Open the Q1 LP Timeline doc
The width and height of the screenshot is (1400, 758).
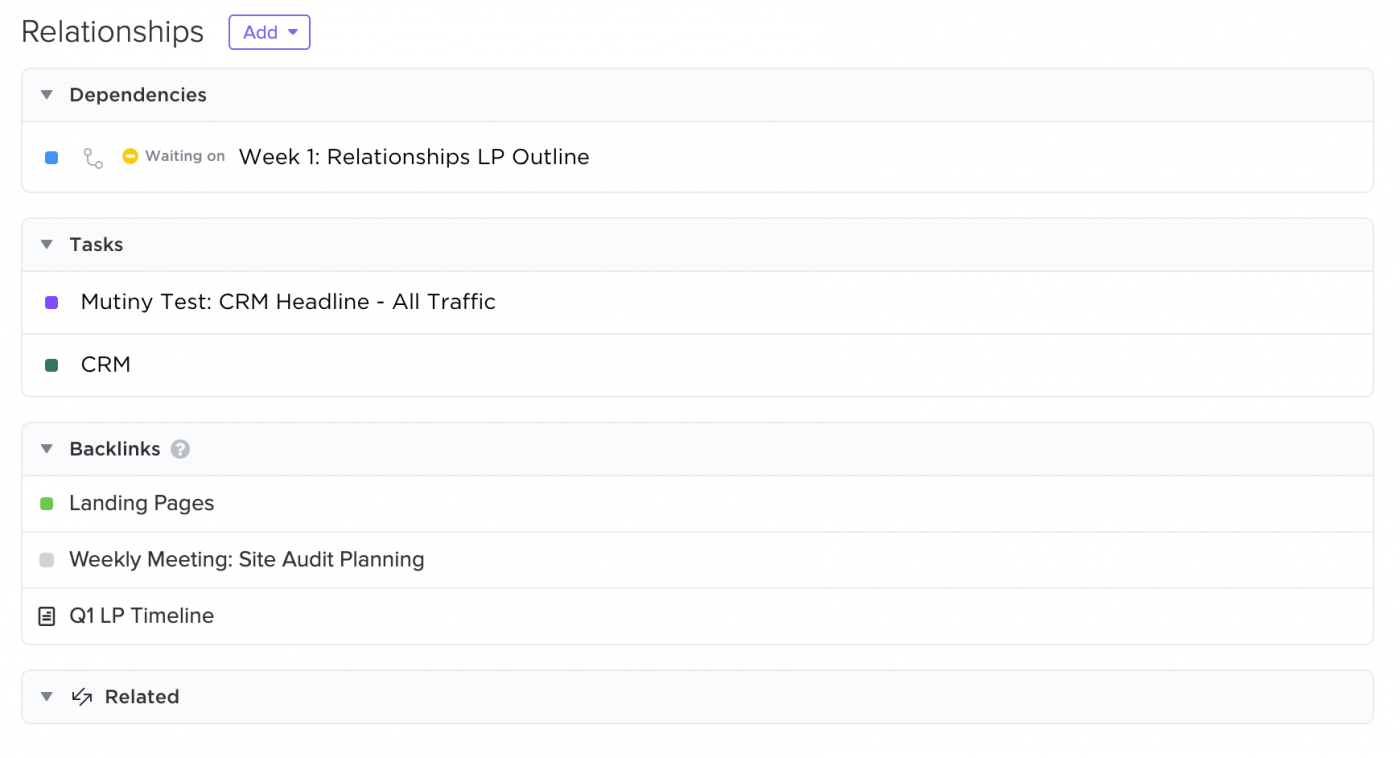pyautogui.click(x=141, y=616)
